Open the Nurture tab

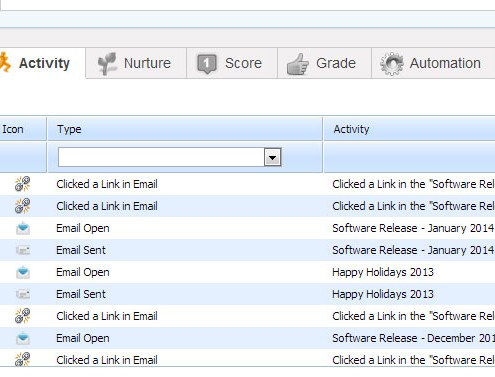136,63
